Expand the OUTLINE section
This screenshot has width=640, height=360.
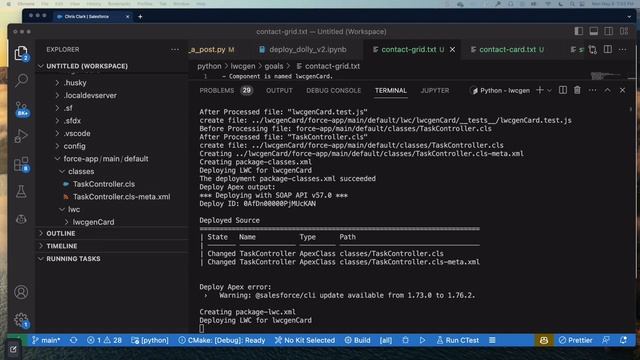pyautogui.click(x=60, y=233)
